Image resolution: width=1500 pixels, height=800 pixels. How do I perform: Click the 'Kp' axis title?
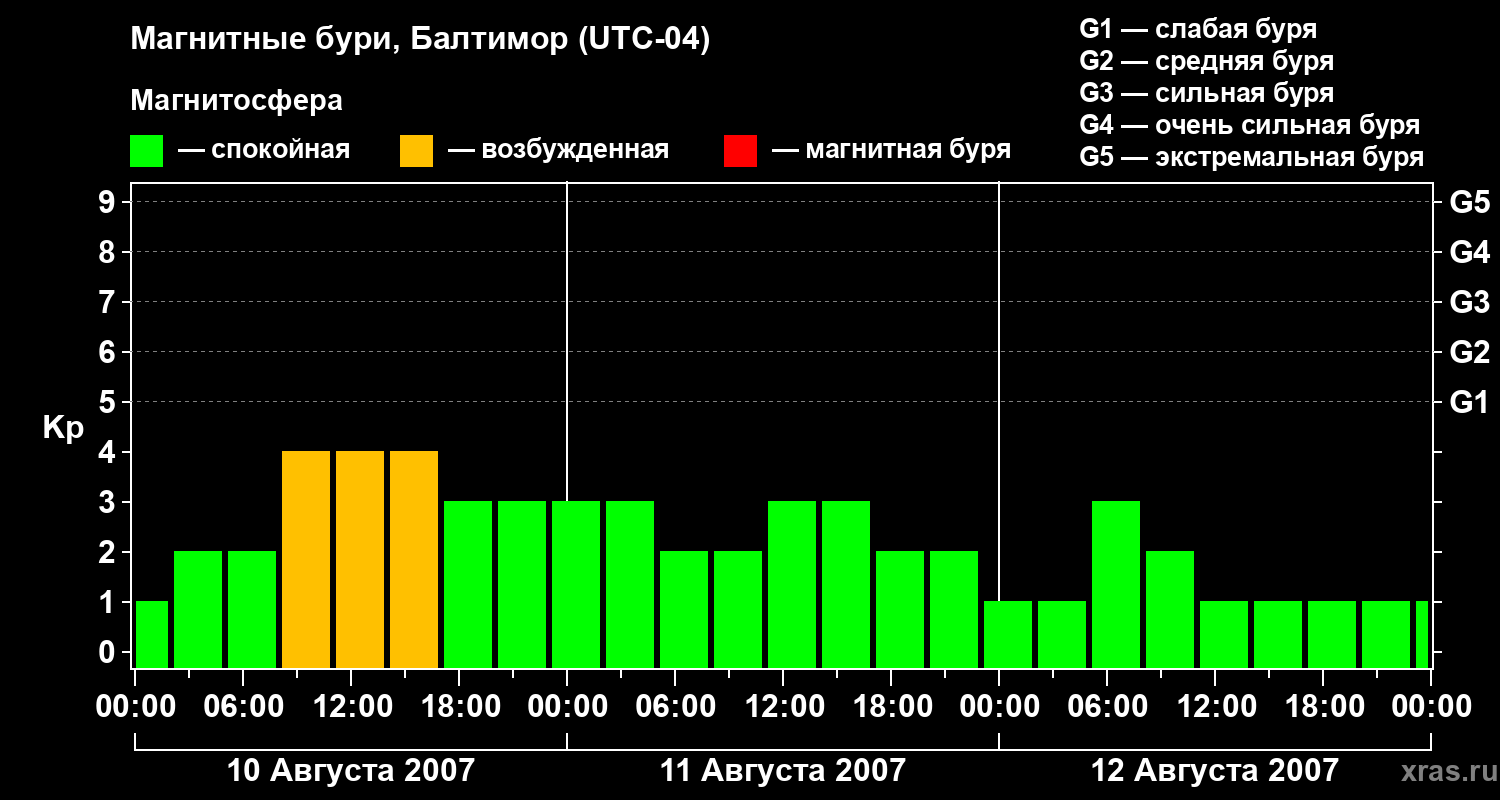pos(63,428)
